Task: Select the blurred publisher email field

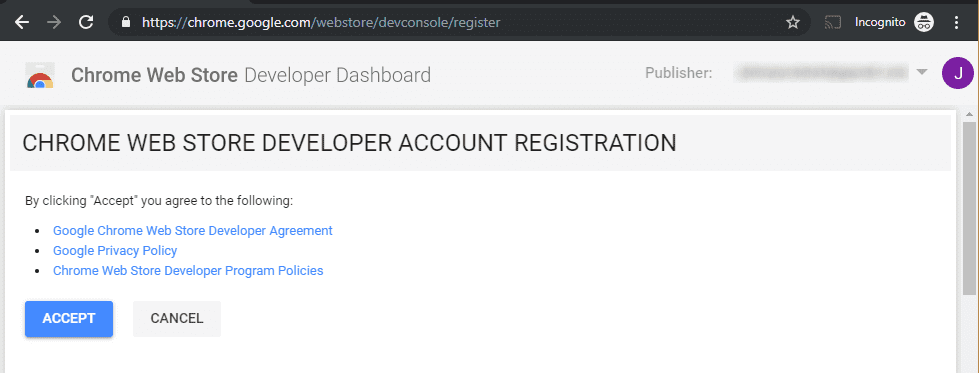Action: 821,73
